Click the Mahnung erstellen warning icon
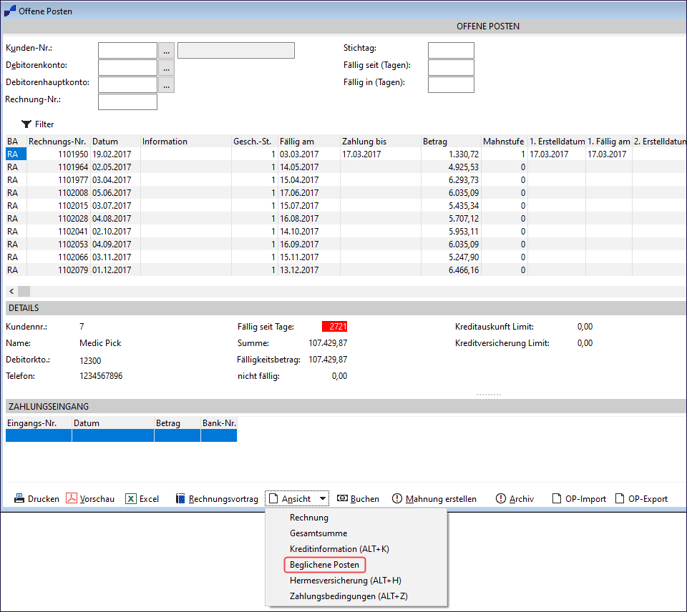Viewport: 687px width, 612px height. pyautogui.click(x=397, y=499)
